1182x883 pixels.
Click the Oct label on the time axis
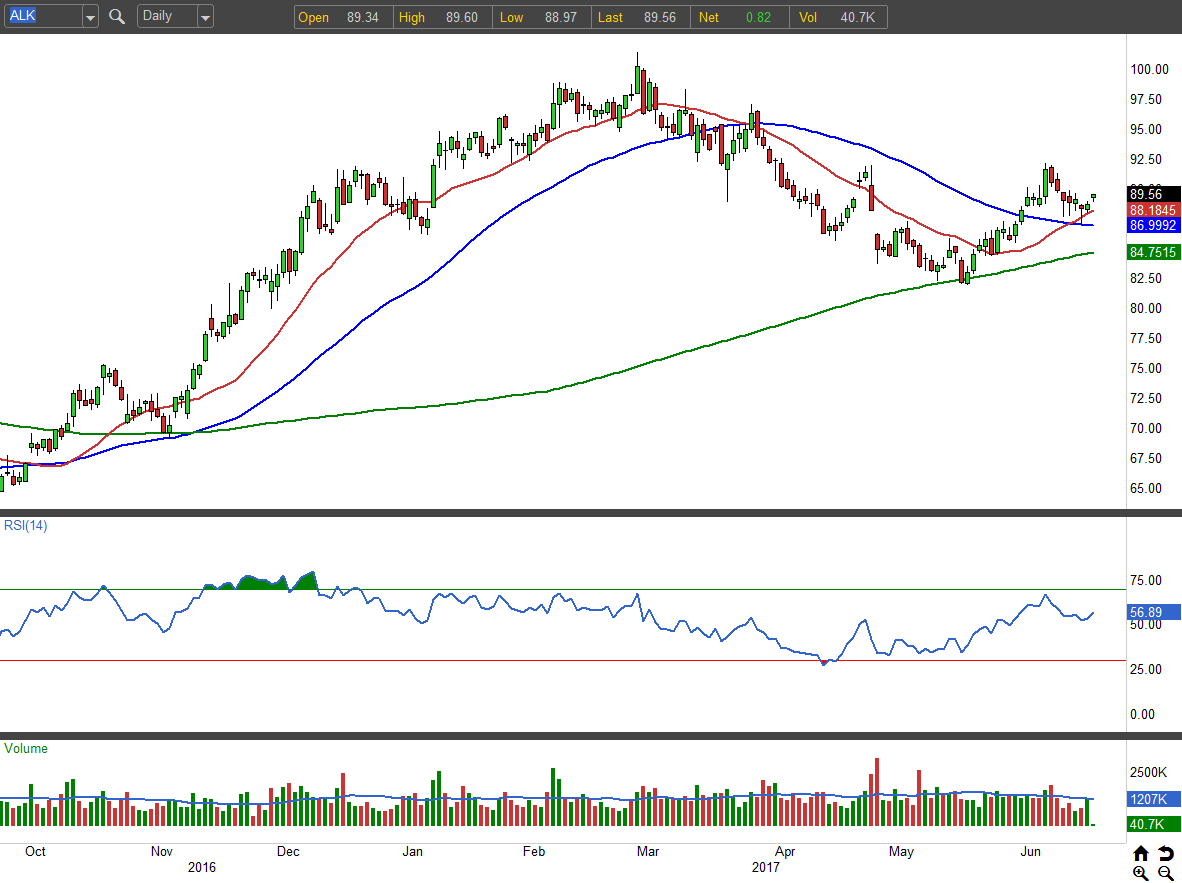point(35,851)
